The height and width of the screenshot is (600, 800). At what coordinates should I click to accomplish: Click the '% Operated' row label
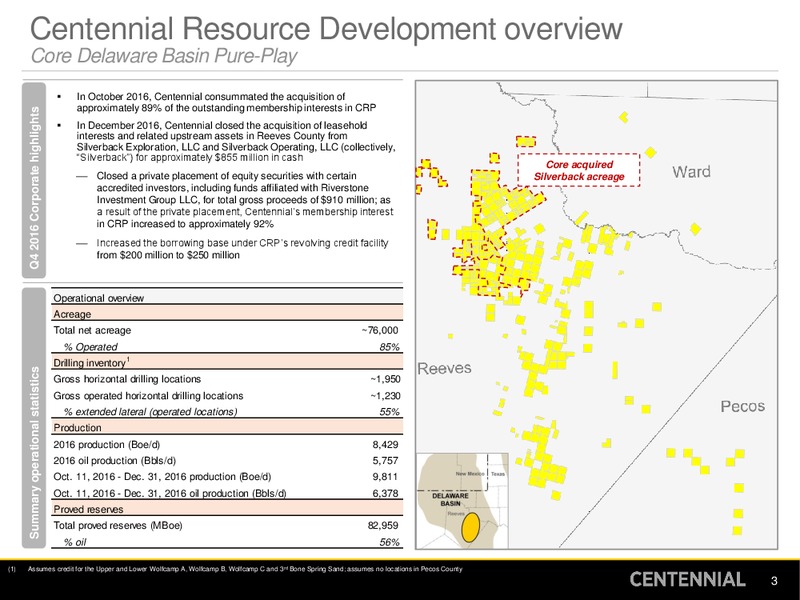(90, 347)
